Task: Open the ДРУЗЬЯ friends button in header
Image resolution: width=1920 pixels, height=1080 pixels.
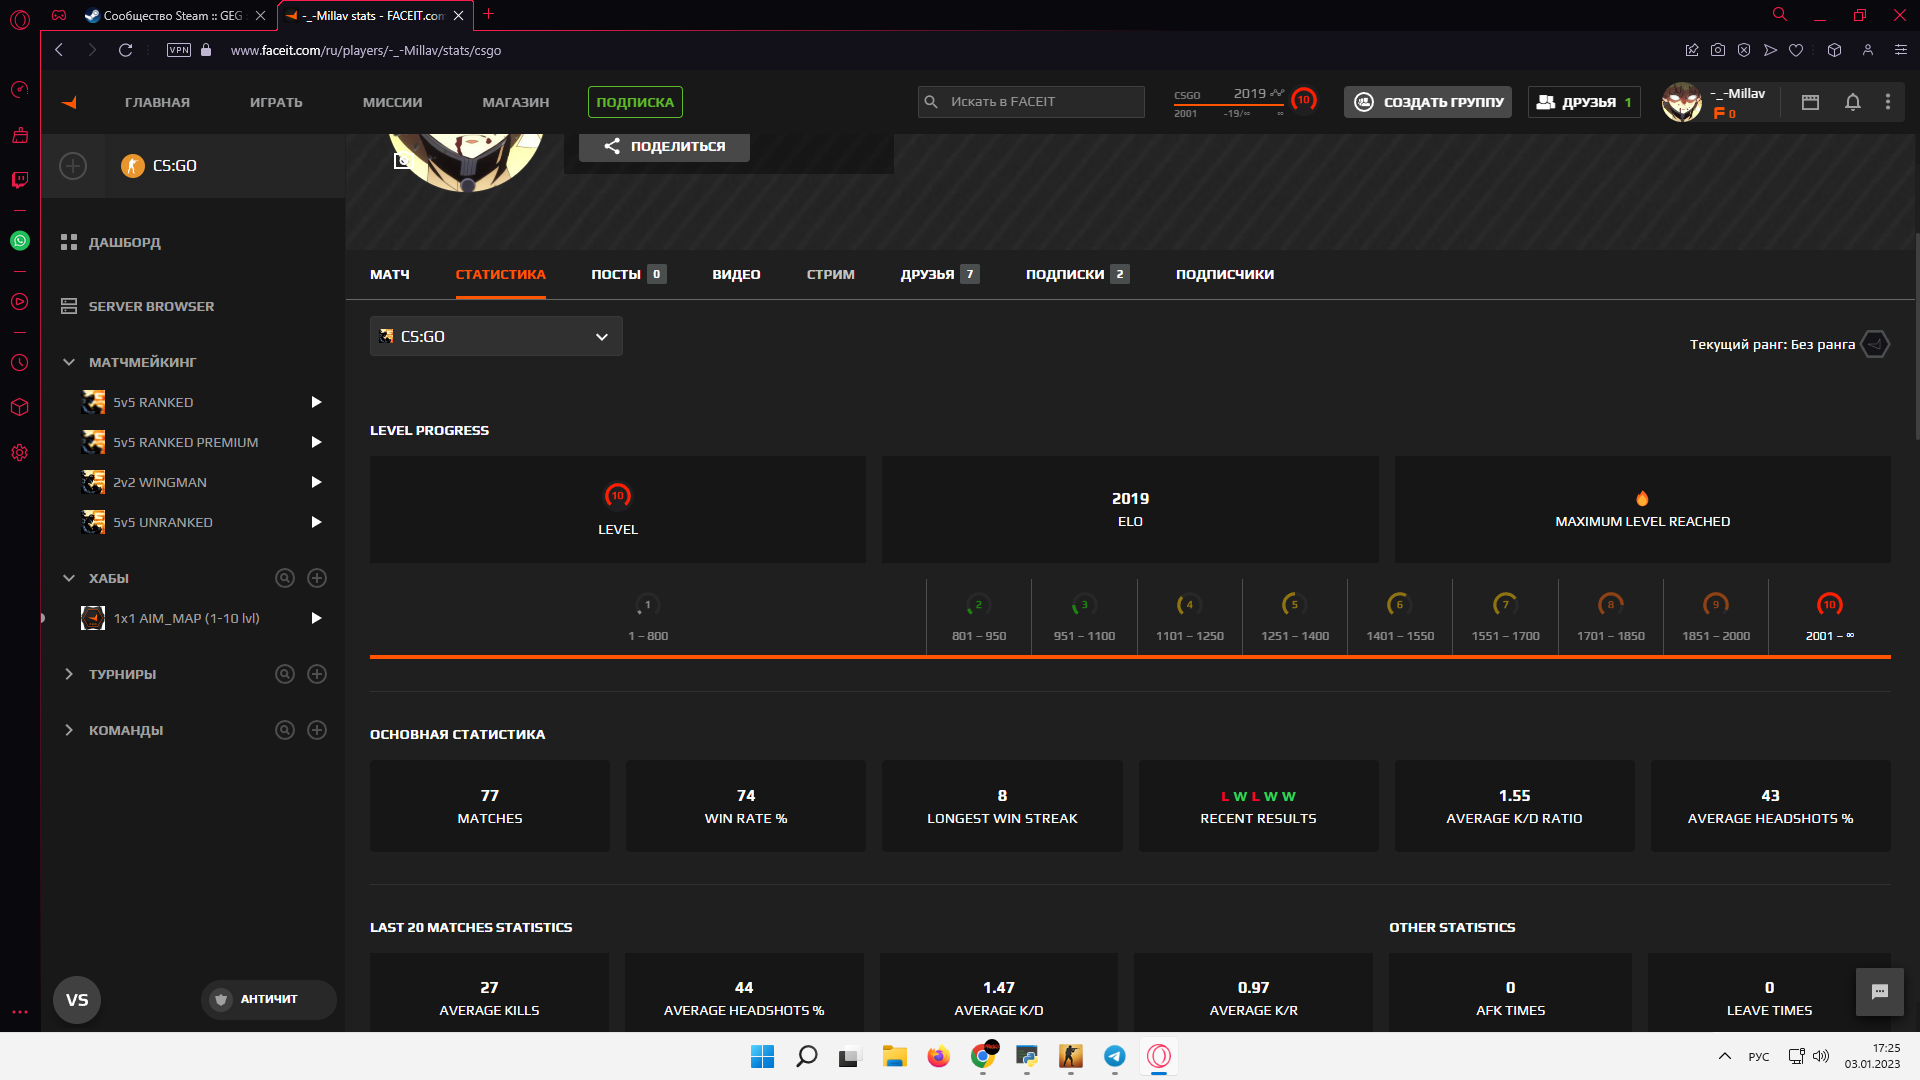Action: [1584, 102]
